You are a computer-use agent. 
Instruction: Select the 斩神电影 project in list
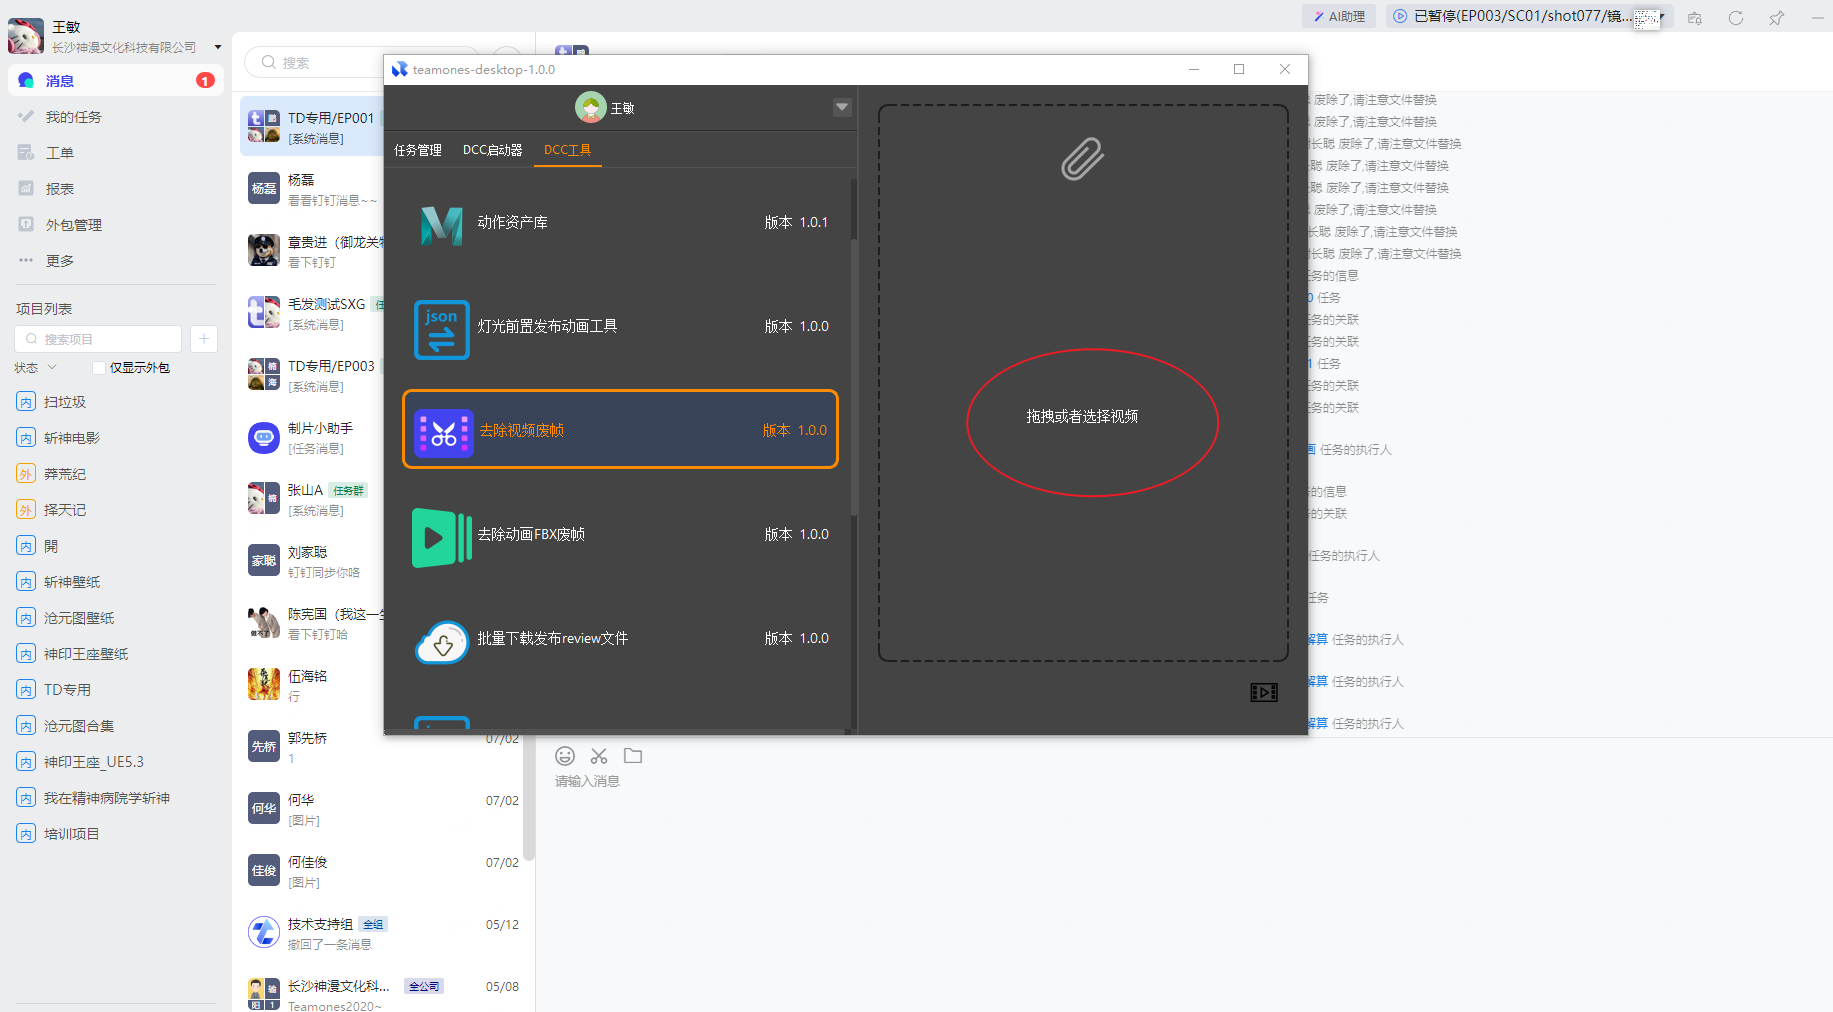point(72,438)
